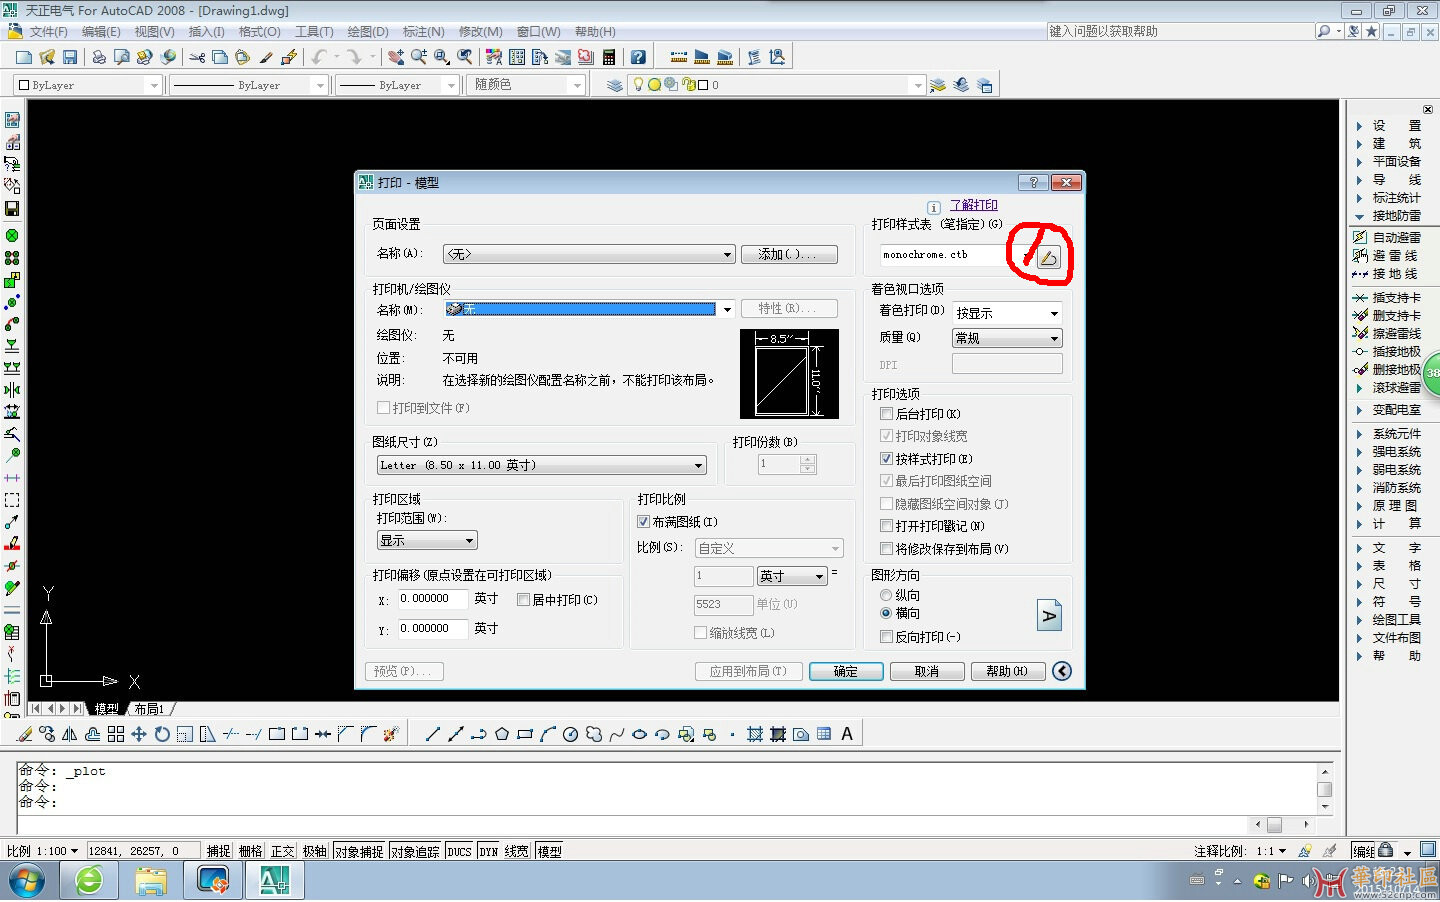Click Y offset input field
This screenshot has height=902, width=1440.
[433, 629]
